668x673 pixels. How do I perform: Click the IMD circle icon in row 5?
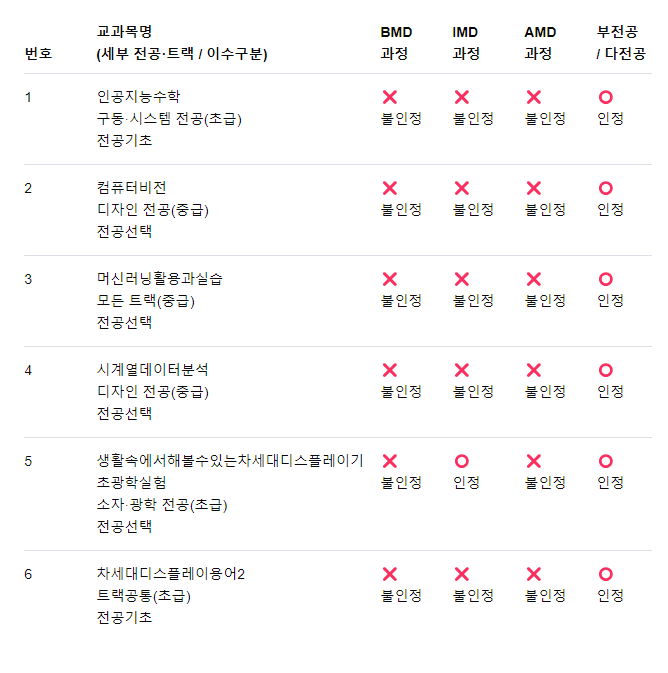[462, 461]
